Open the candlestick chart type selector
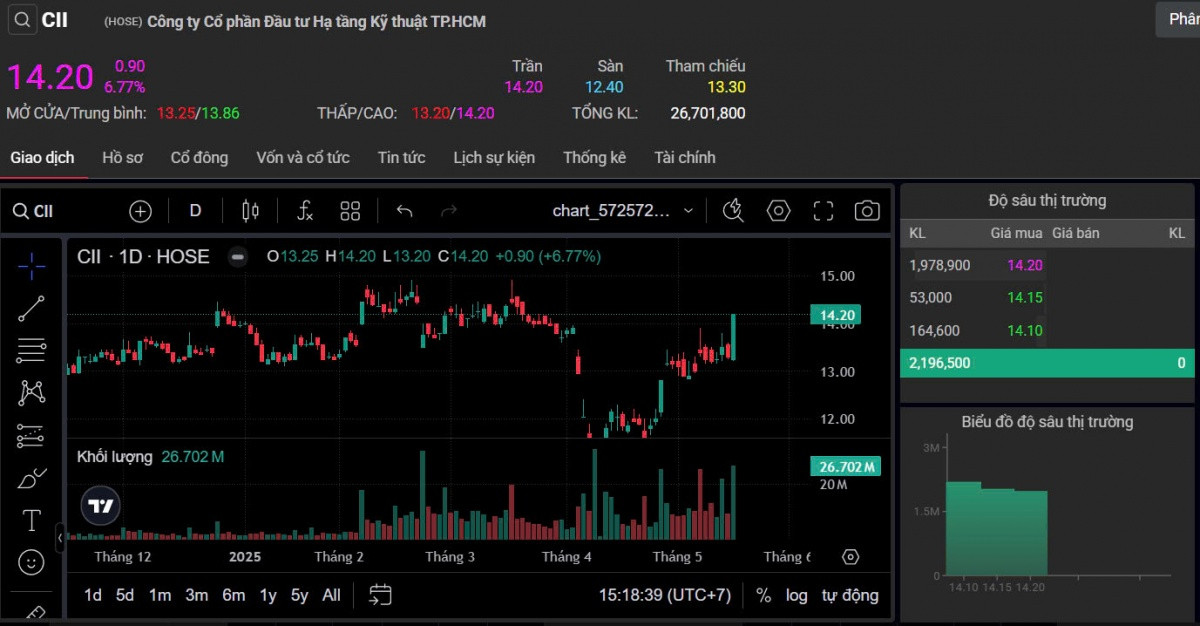 (250, 211)
